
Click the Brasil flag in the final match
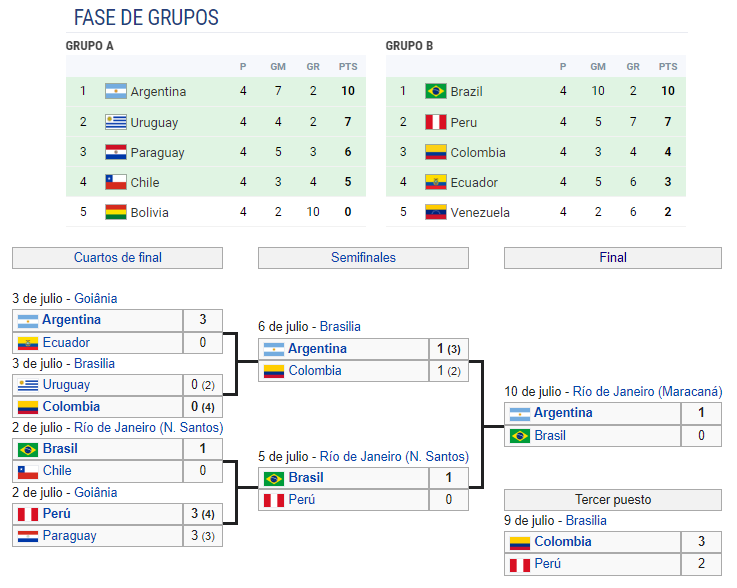click(520, 436)
